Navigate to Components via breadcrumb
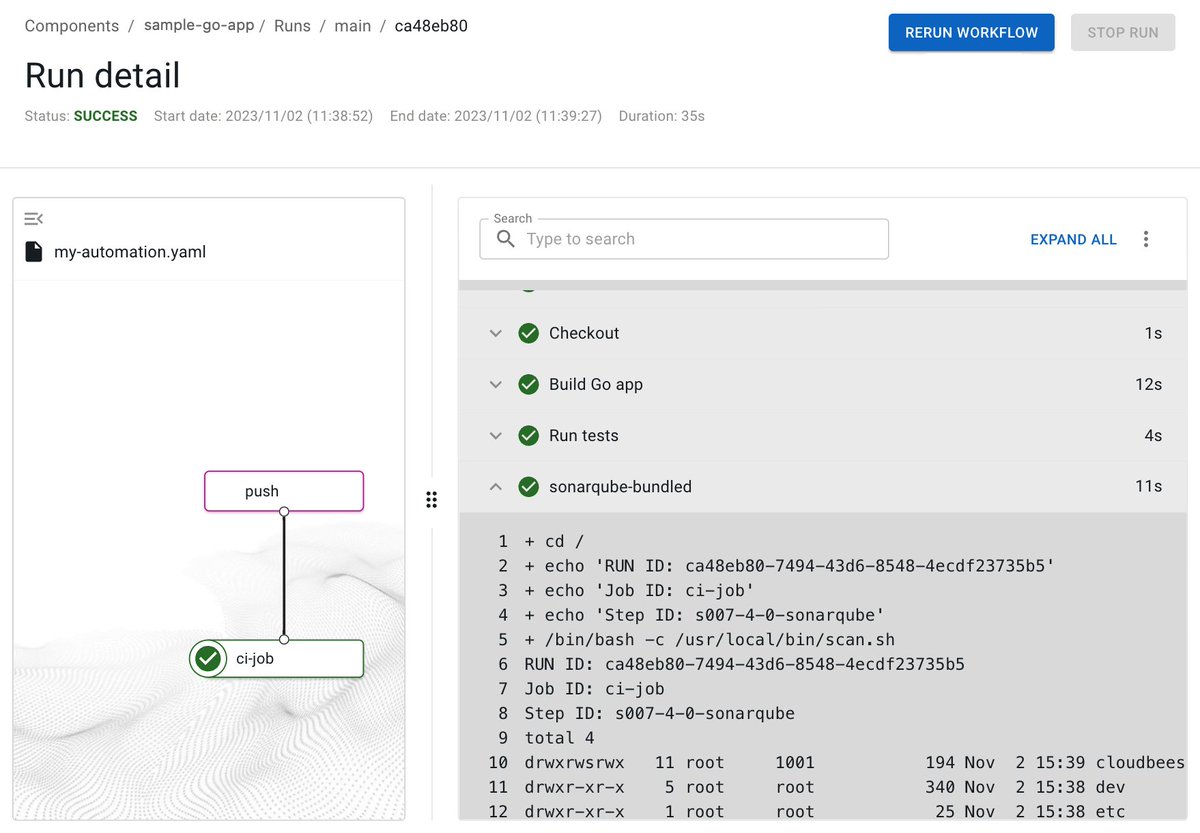The image size is (1200, 833). pos(71,25)
